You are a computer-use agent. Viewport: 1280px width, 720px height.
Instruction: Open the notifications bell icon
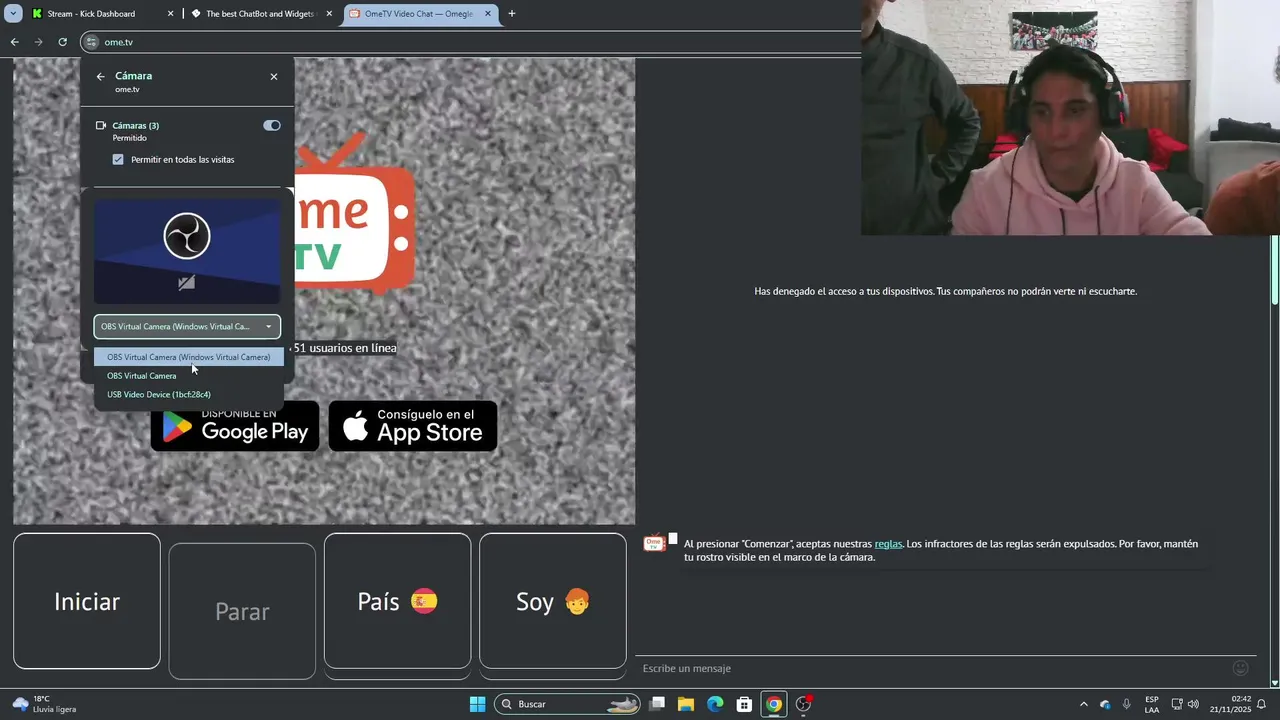[1262, 704]
